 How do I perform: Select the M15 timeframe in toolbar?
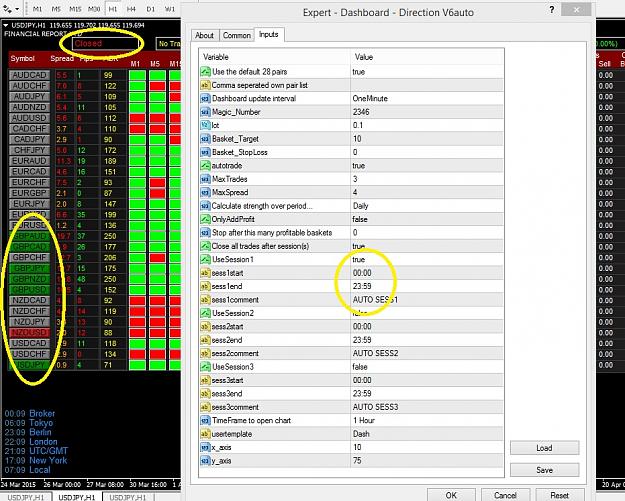click(75, 8)
